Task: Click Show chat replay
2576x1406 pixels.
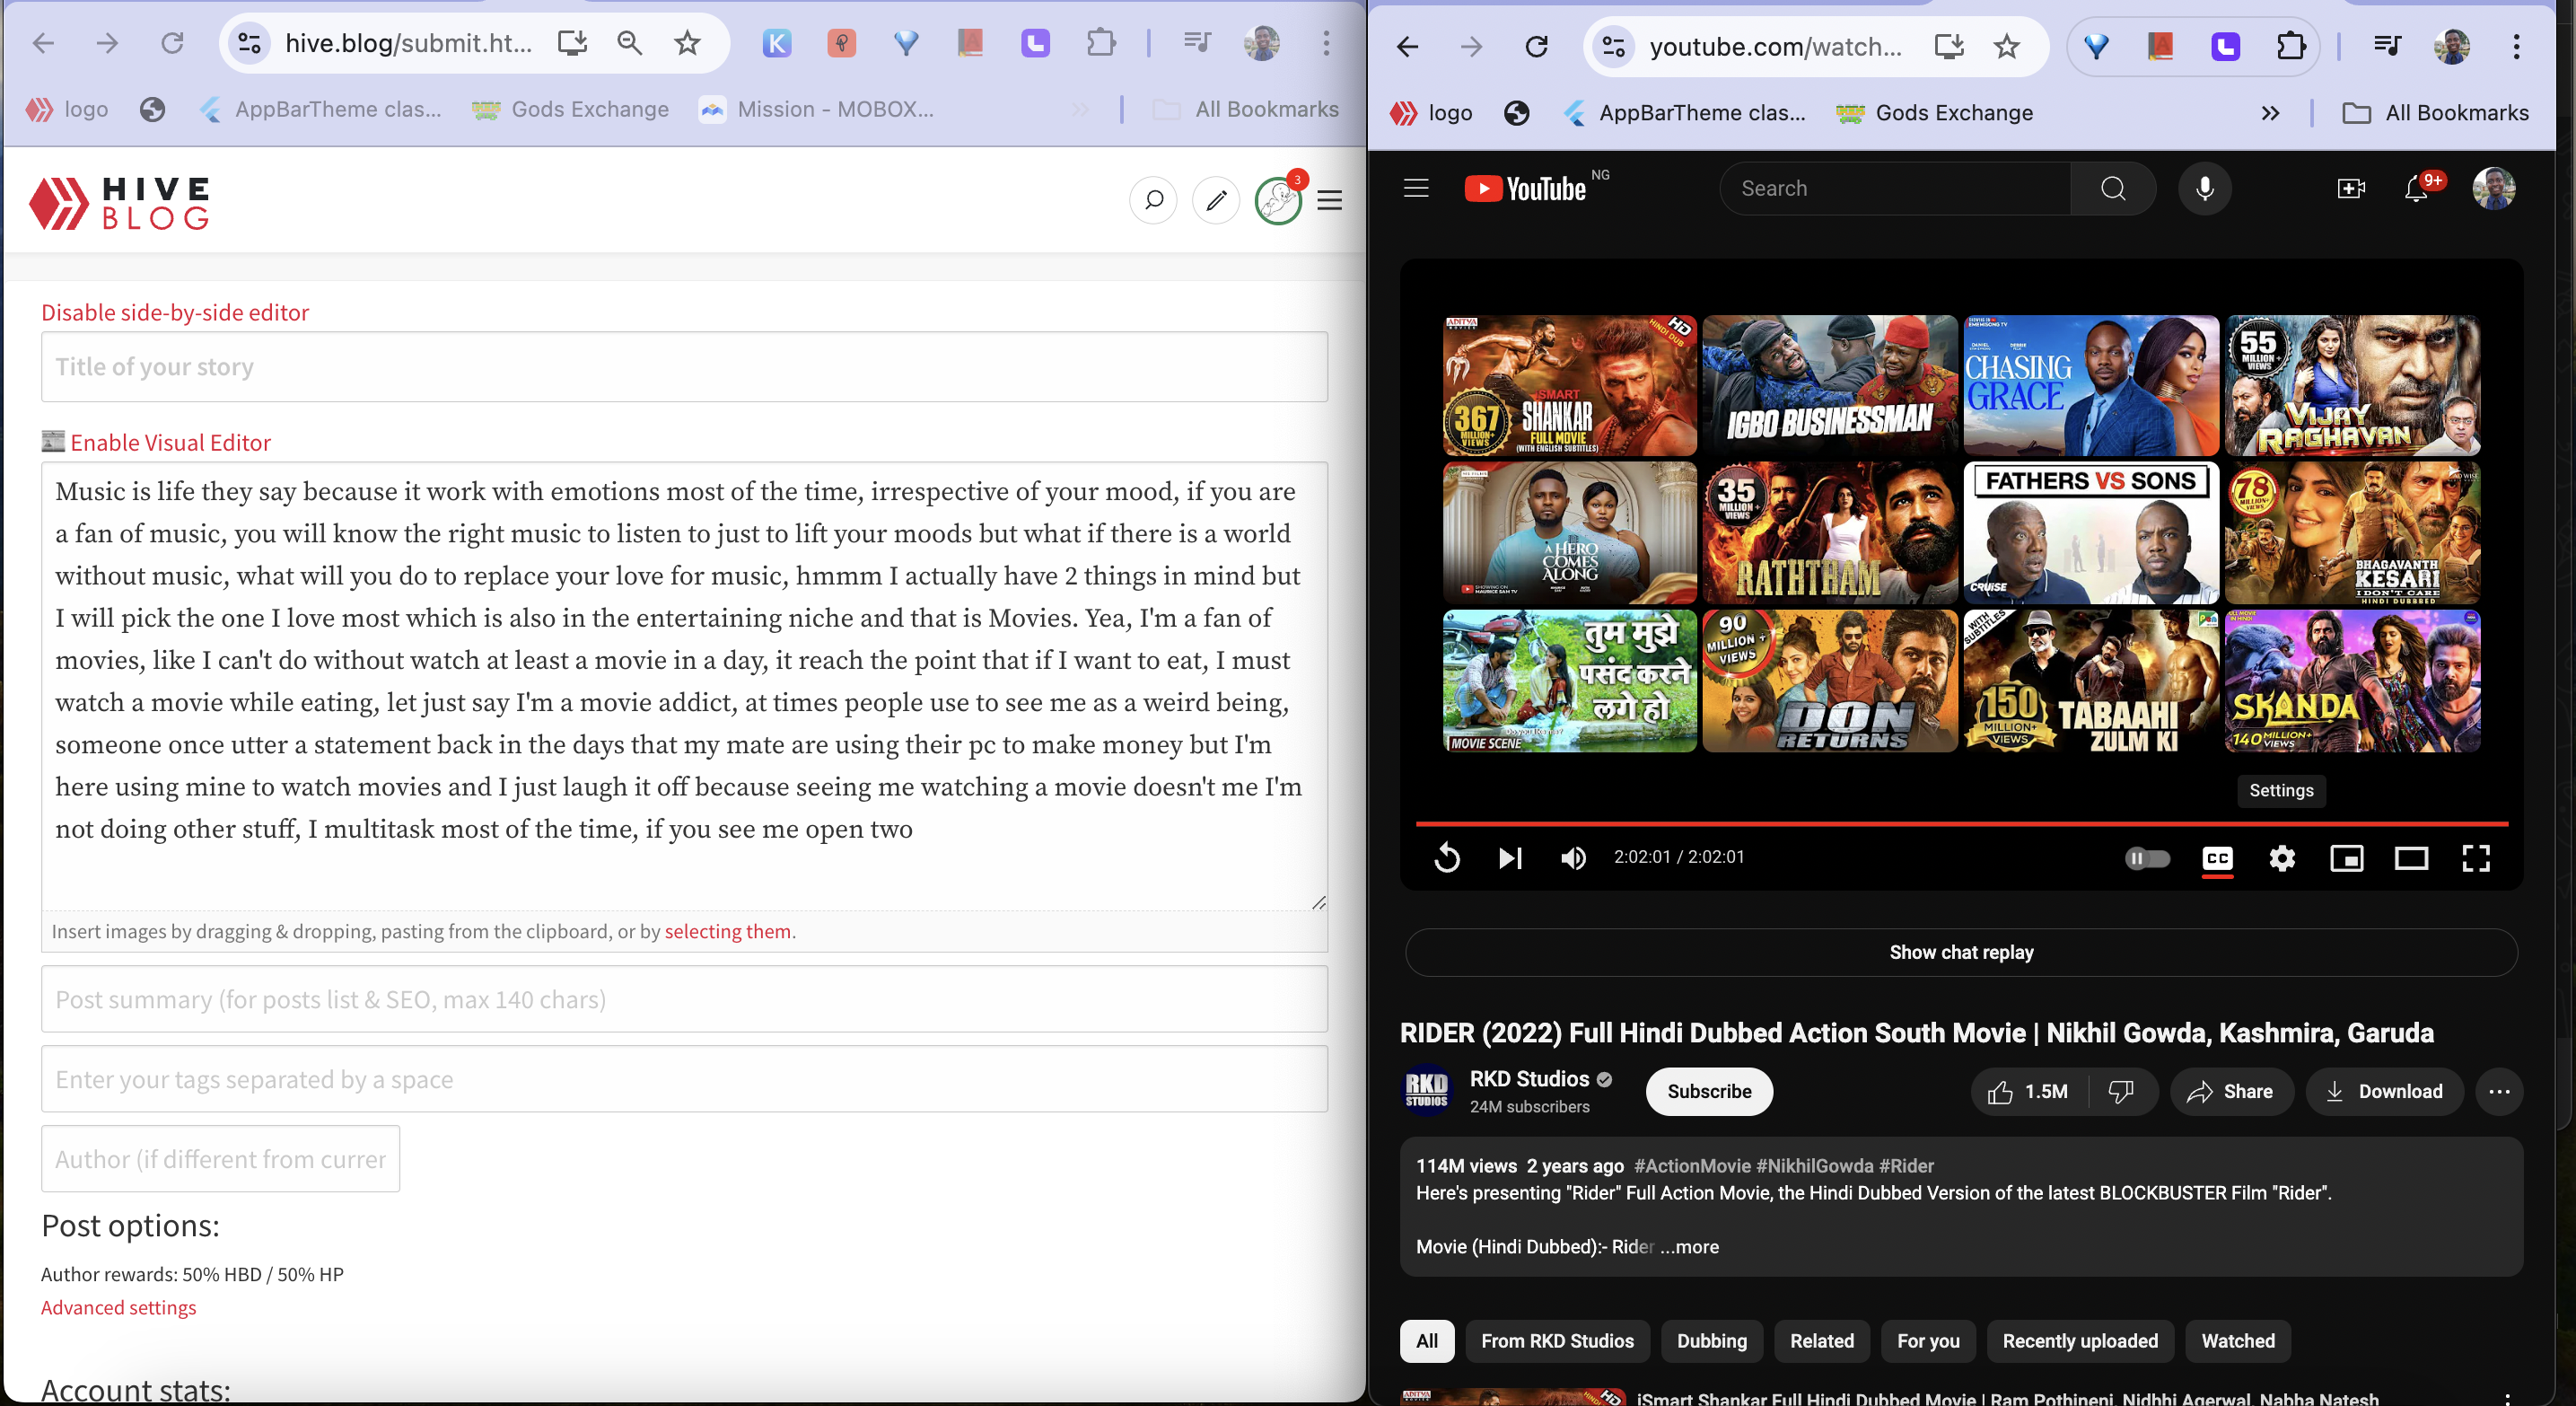Action: coord(1961,952)
